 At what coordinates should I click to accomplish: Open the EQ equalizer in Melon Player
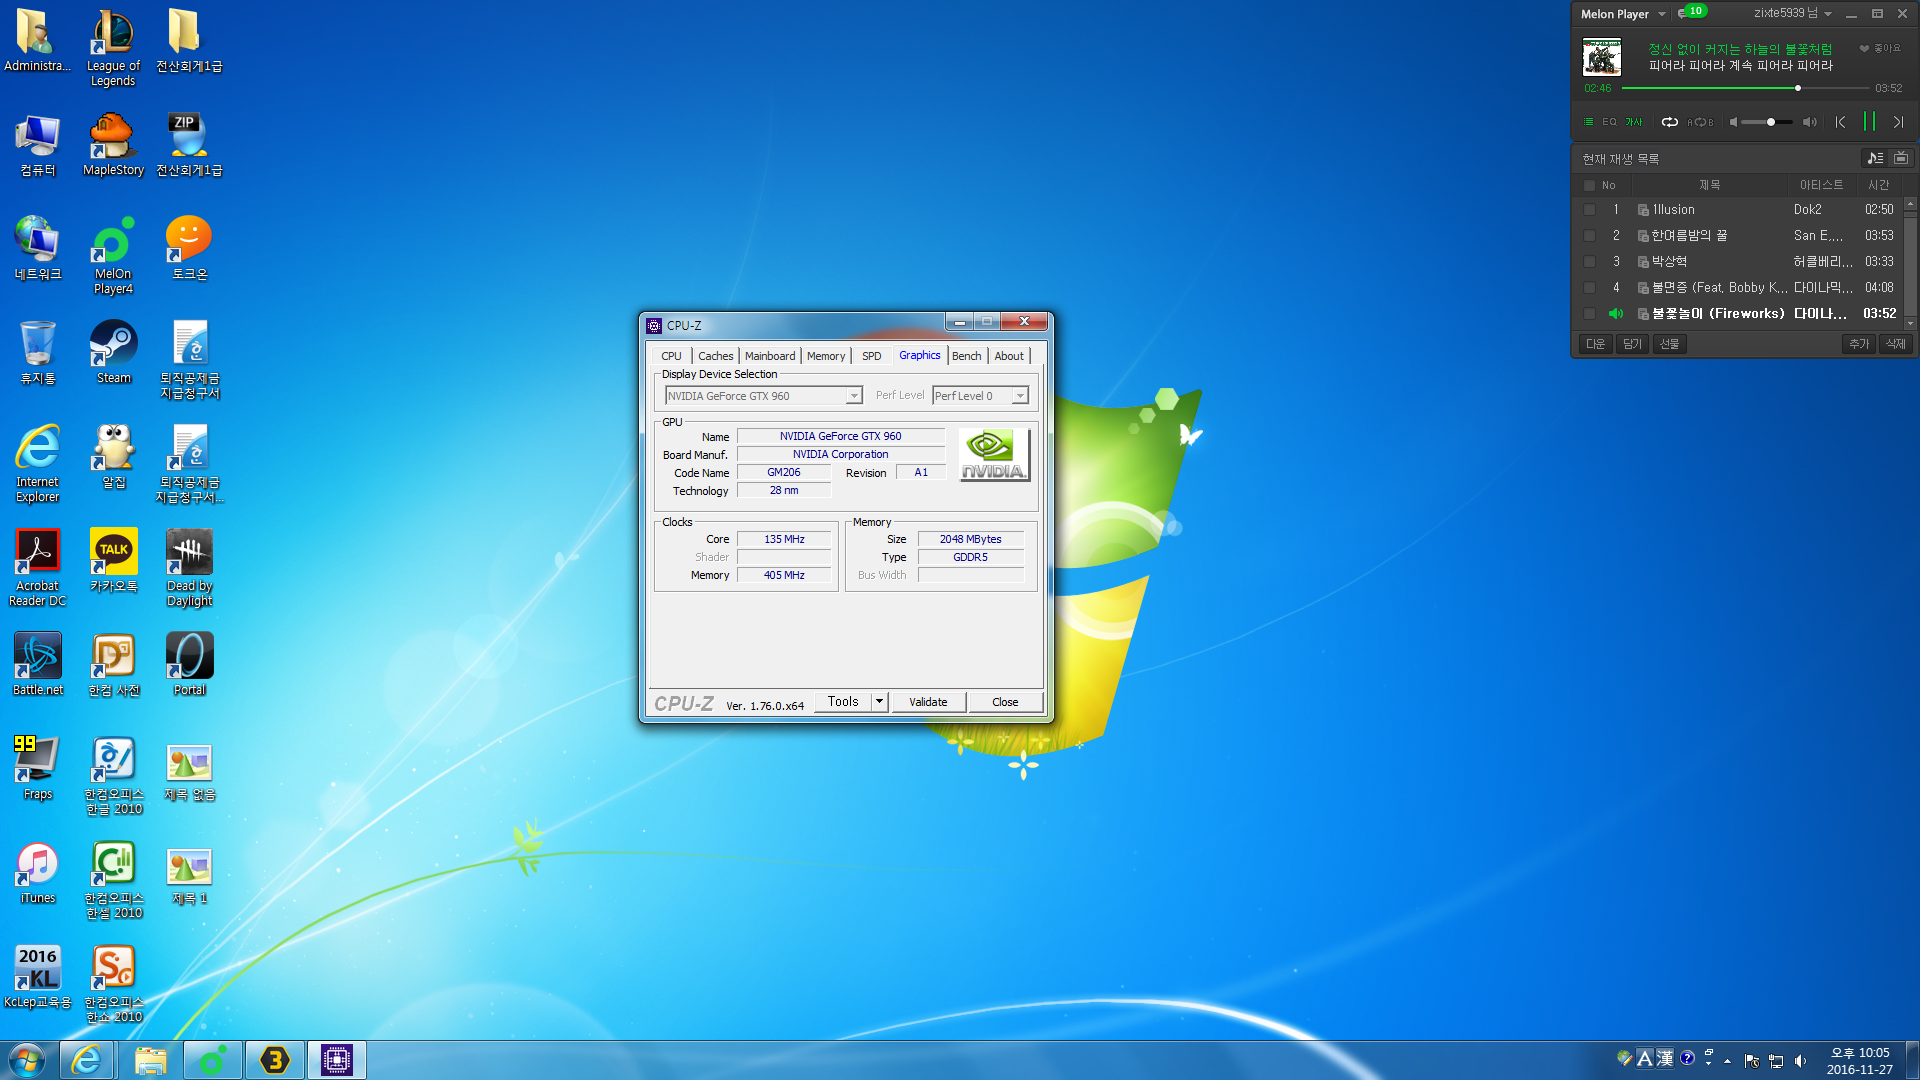(1609, 122)
